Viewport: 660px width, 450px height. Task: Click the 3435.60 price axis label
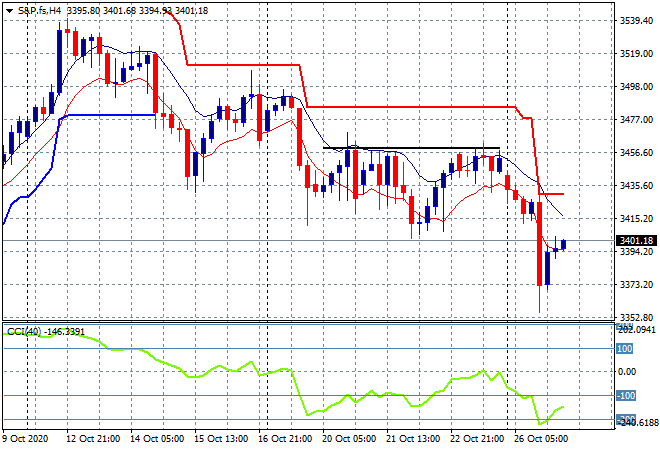(636, 186)
